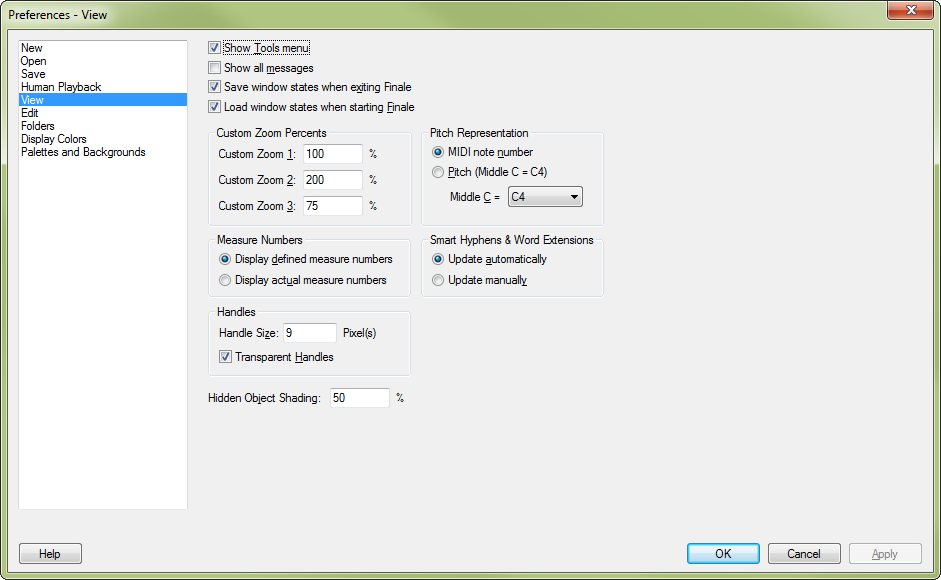Apply the current preferences
Viewport: 941px width, 580px height.
885,553
